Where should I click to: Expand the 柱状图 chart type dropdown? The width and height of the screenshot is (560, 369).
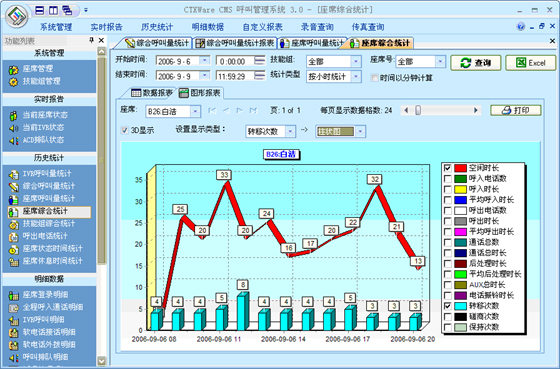pos(360,131)
